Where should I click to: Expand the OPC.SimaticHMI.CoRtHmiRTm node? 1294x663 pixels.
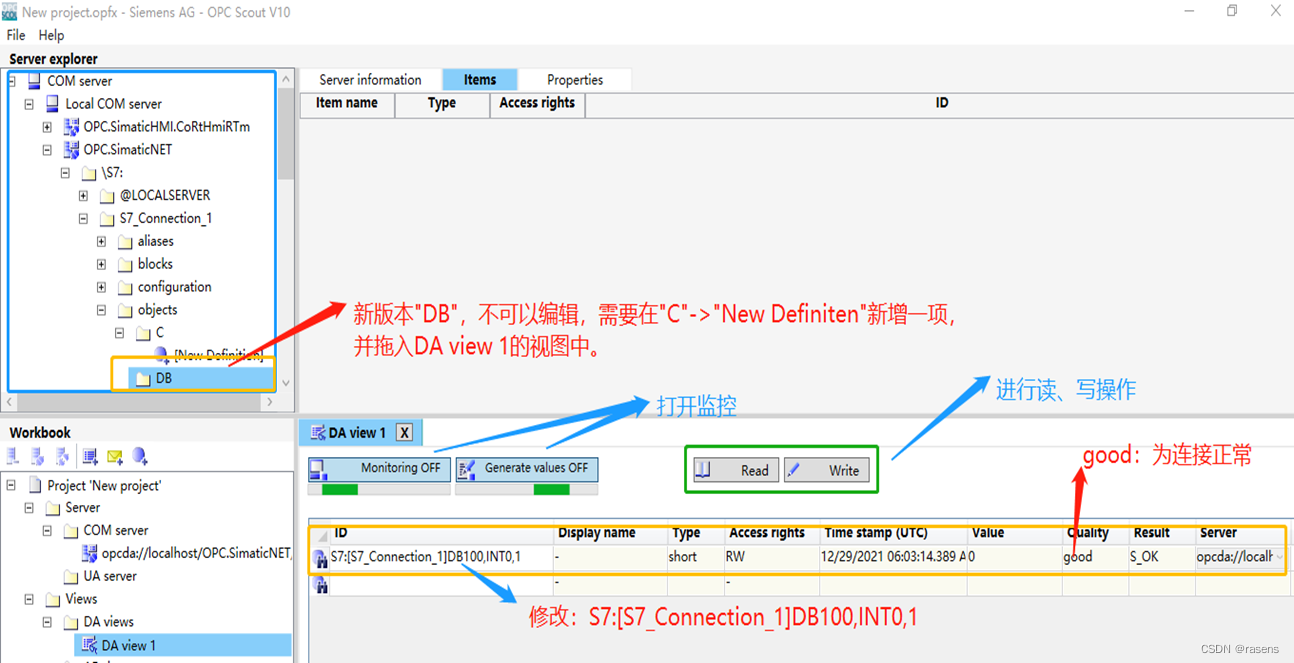[47, 127]
